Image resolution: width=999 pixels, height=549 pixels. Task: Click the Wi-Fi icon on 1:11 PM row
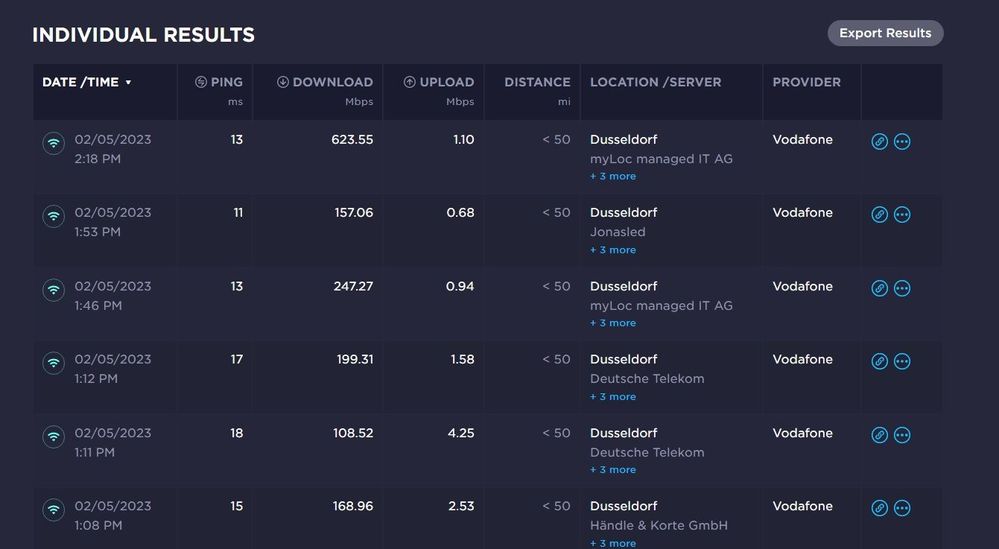point(54,436)
